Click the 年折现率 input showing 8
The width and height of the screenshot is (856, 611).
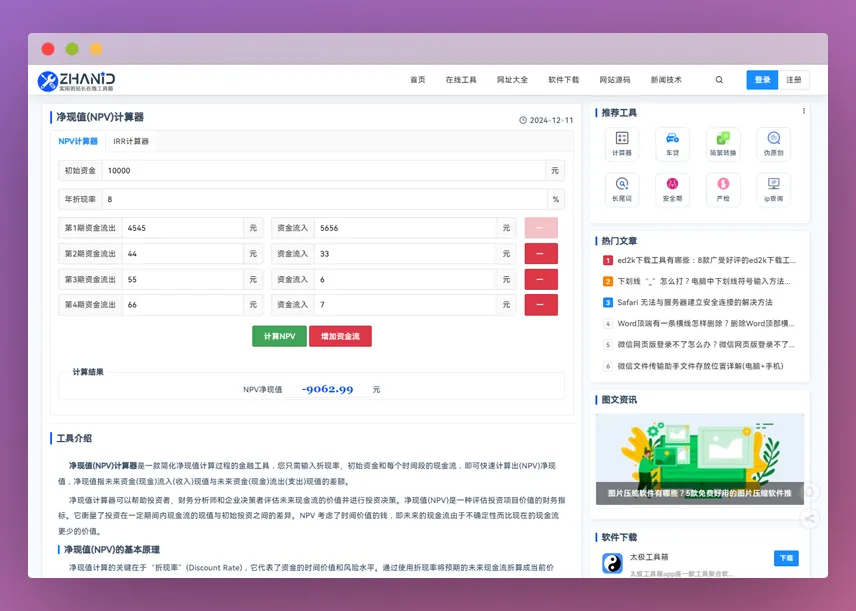pyautogui.click(x=324, y=199)
